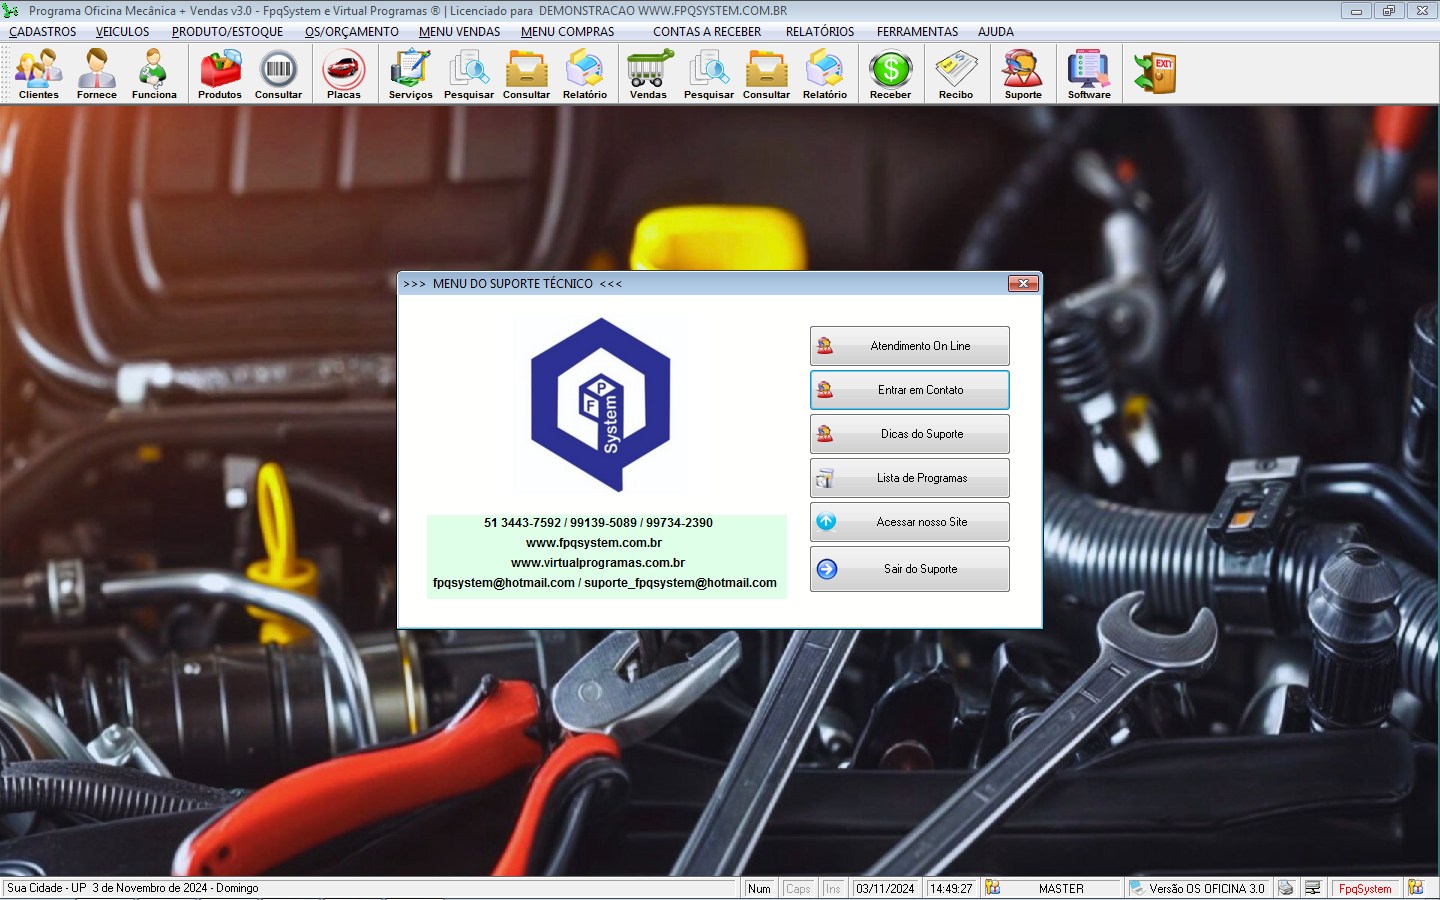Close the Menu do Suporte Técnico dialog
1440x900 pixels.
(1023, 284)
